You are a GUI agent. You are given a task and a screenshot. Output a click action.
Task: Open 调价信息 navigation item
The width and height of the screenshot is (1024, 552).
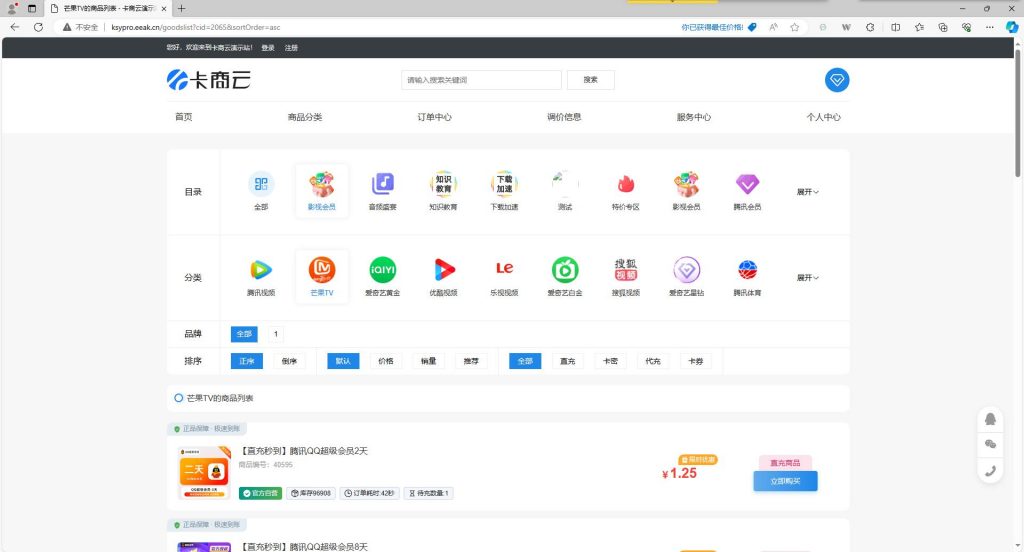pyautogui.click(x=564, y=117)
